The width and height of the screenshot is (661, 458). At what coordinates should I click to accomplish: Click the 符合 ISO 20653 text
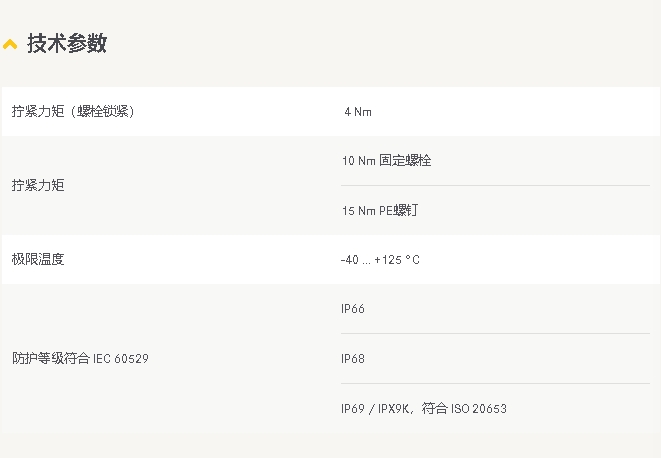(x=464, y=408)
